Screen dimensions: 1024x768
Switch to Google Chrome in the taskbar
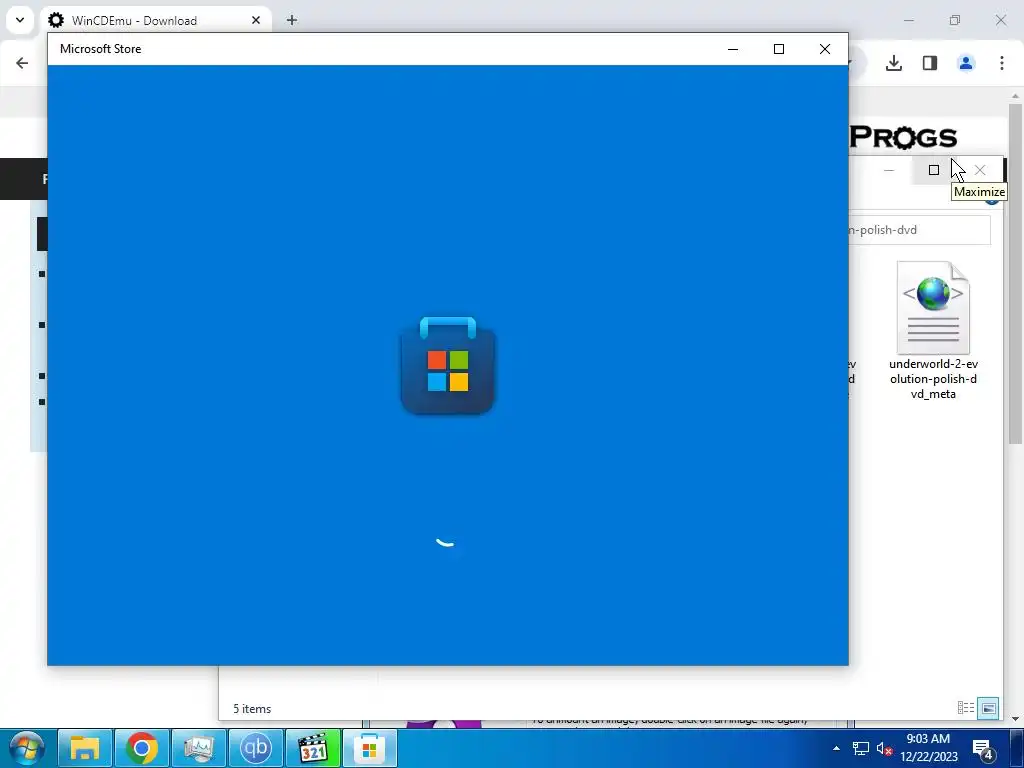point(142,748)
